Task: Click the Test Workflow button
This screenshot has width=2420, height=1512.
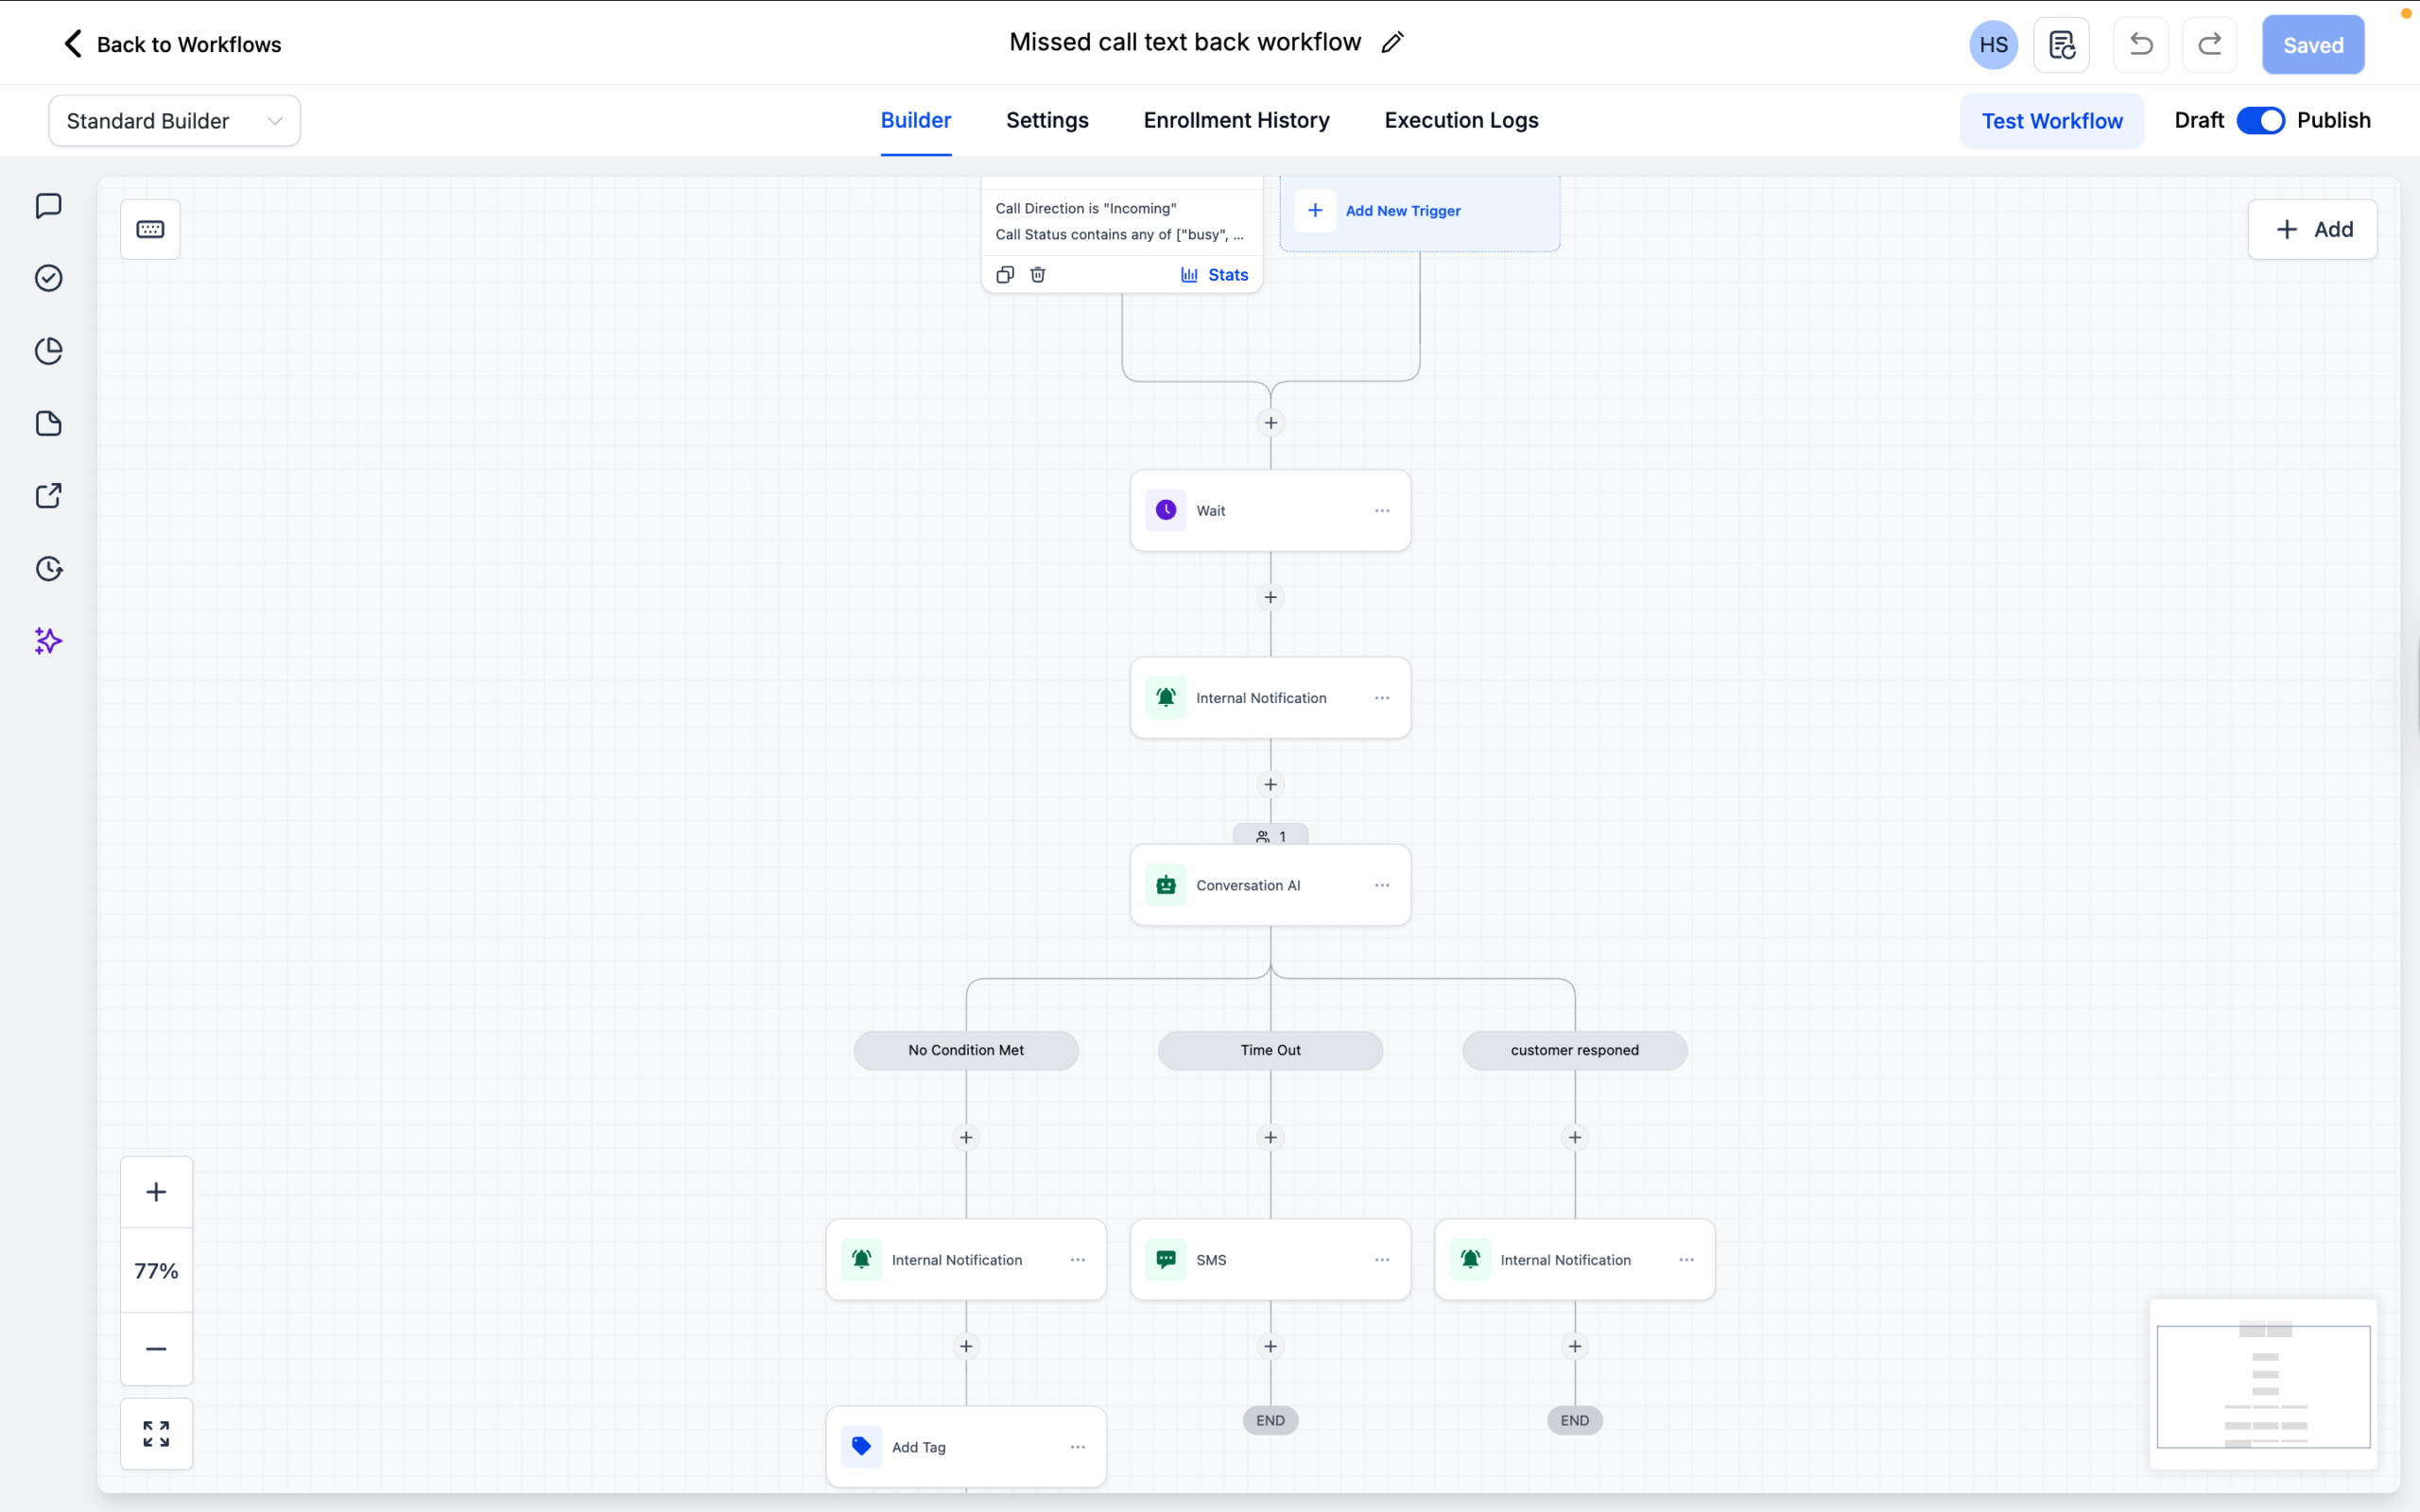Action: (2052, 121)
